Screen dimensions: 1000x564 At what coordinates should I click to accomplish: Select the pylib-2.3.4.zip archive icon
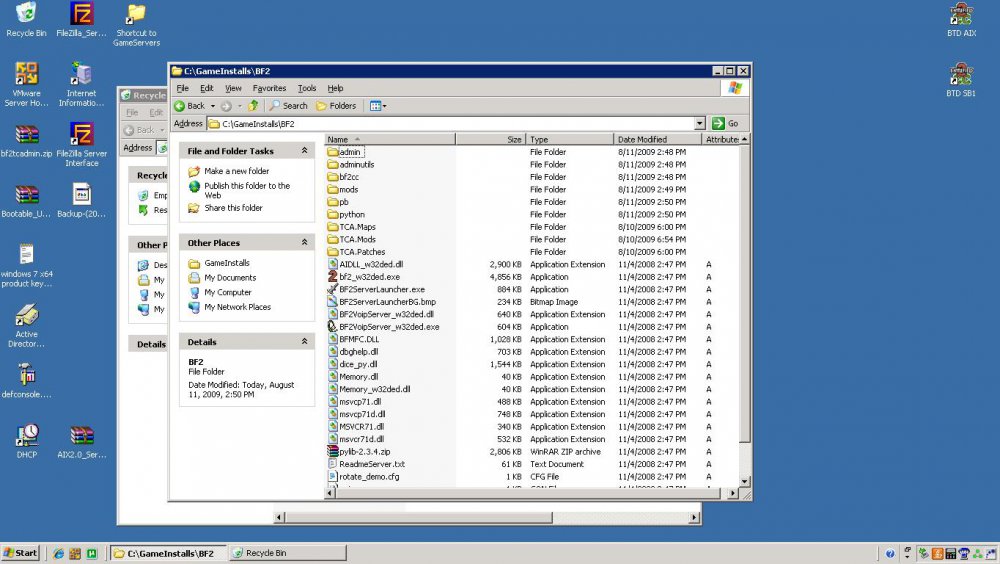point(333,452)
